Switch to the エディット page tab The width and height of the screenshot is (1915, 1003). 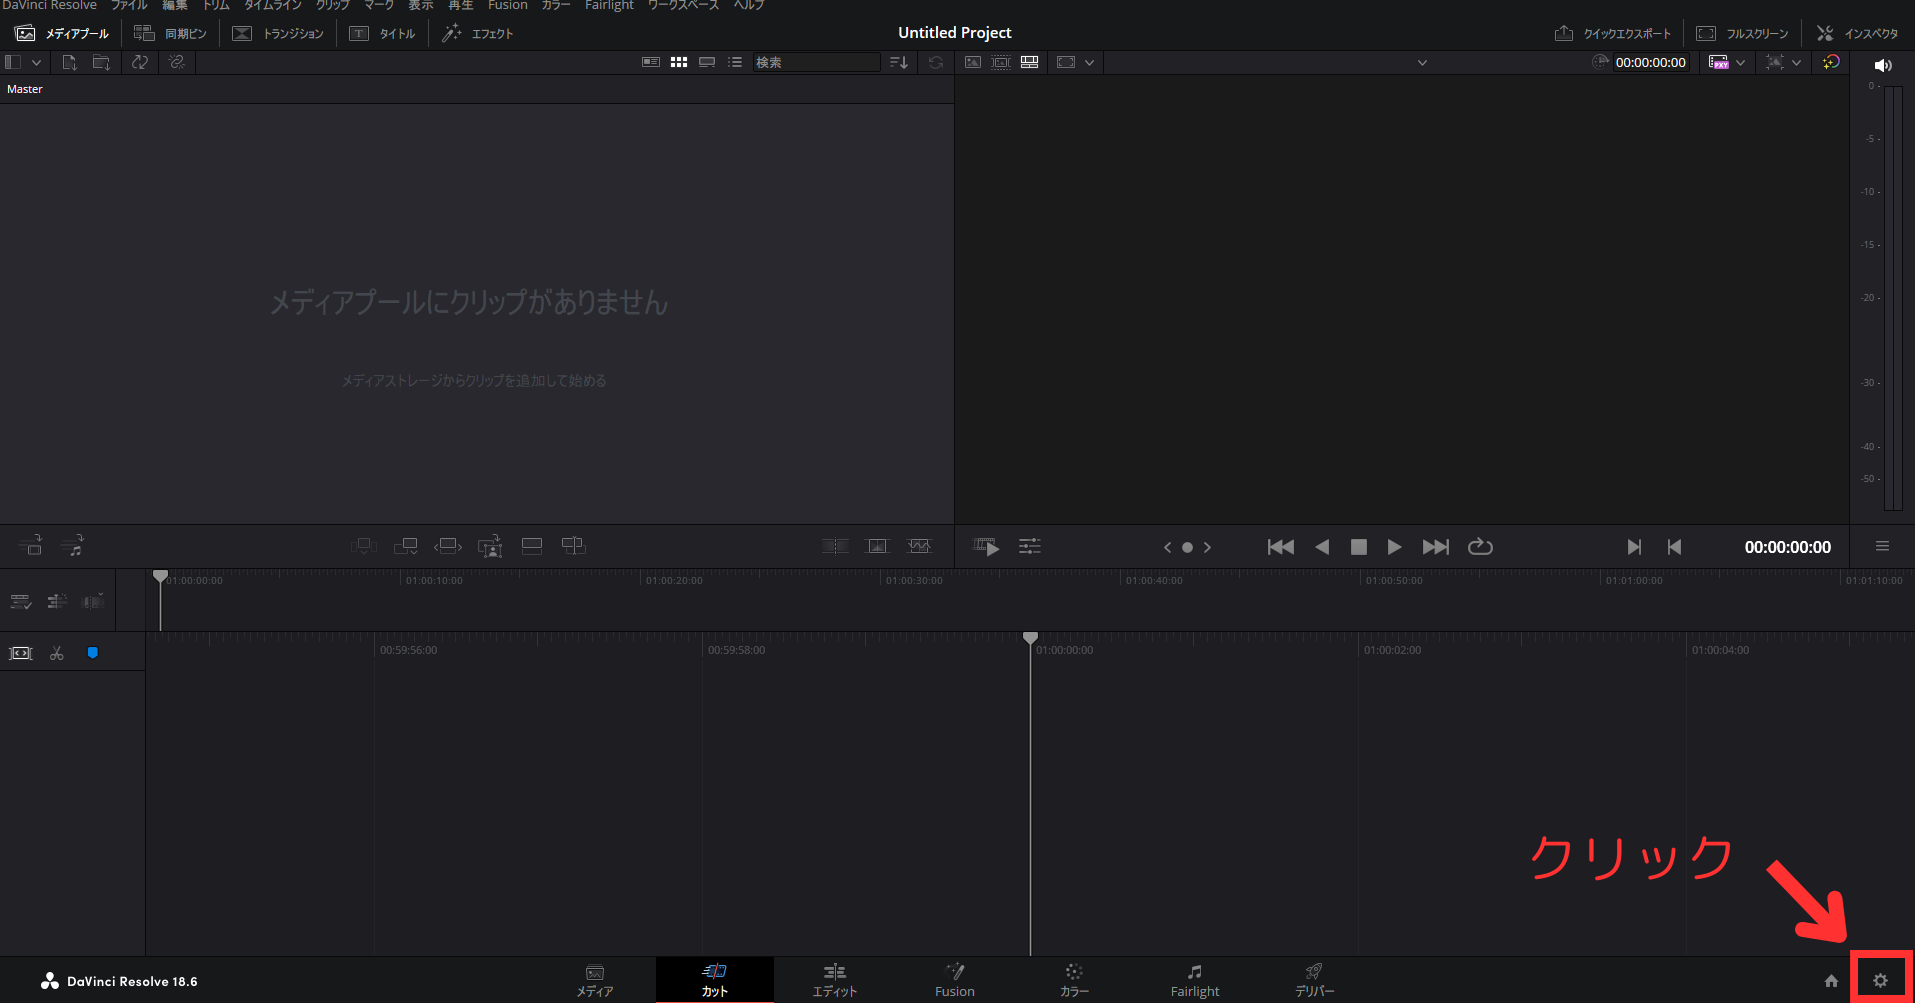[x=834, y=979]
